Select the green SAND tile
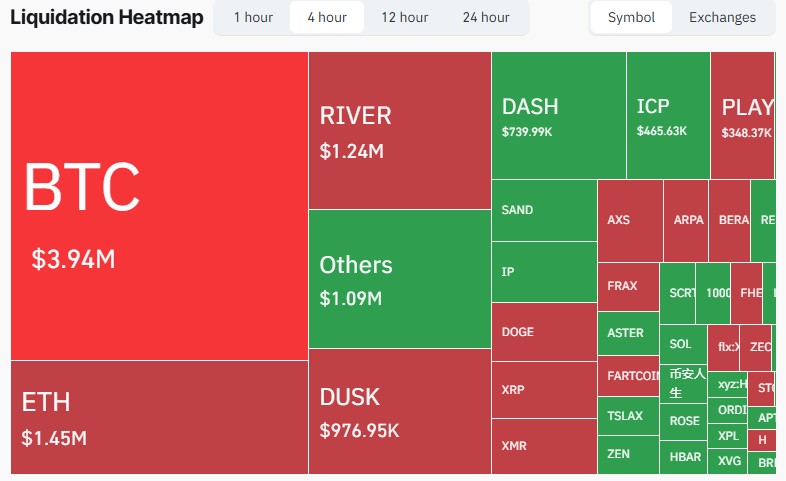Screen dimensions: 786x481 pos(543,211)
